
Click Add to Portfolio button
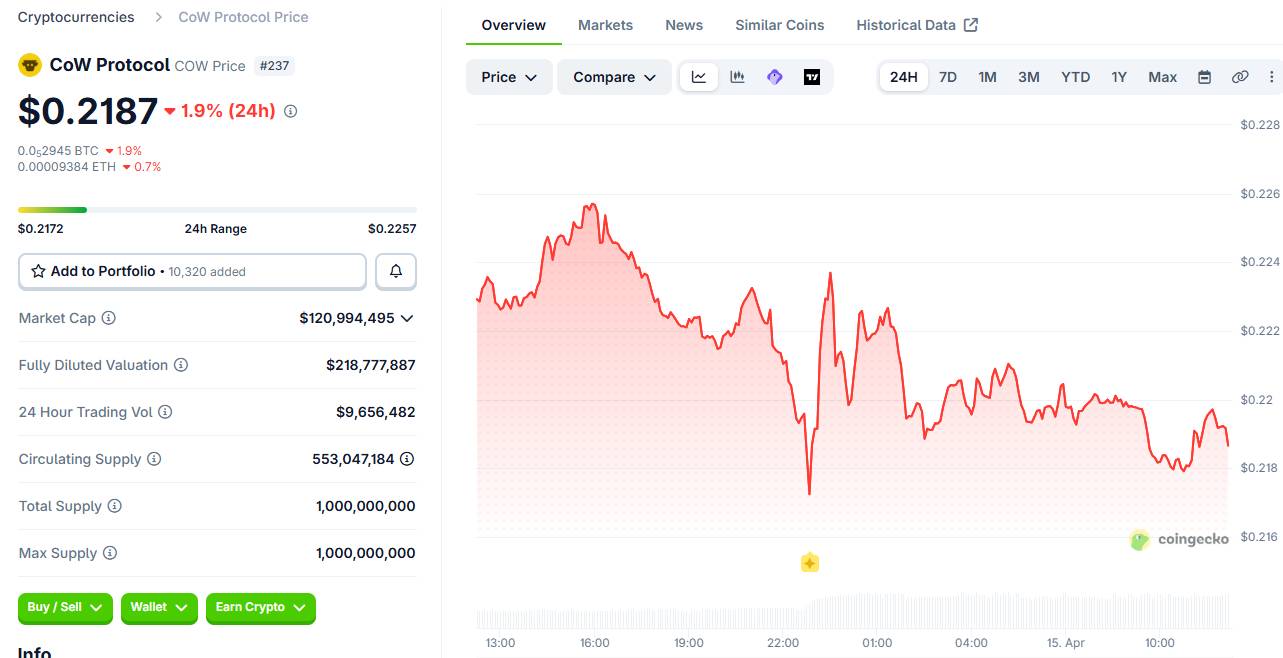pos(192,271)
